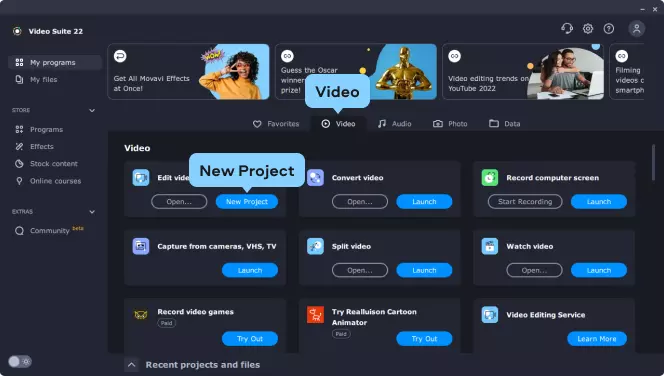Click Open button under Convert video
Screen dimensions: 664x376
[x=360, y=202]
